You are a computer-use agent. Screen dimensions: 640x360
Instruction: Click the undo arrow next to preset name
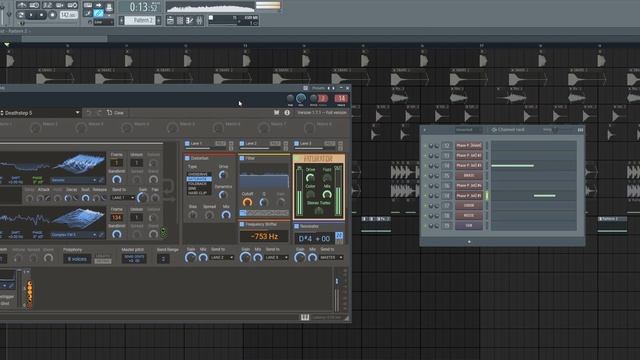pos(89,113)
